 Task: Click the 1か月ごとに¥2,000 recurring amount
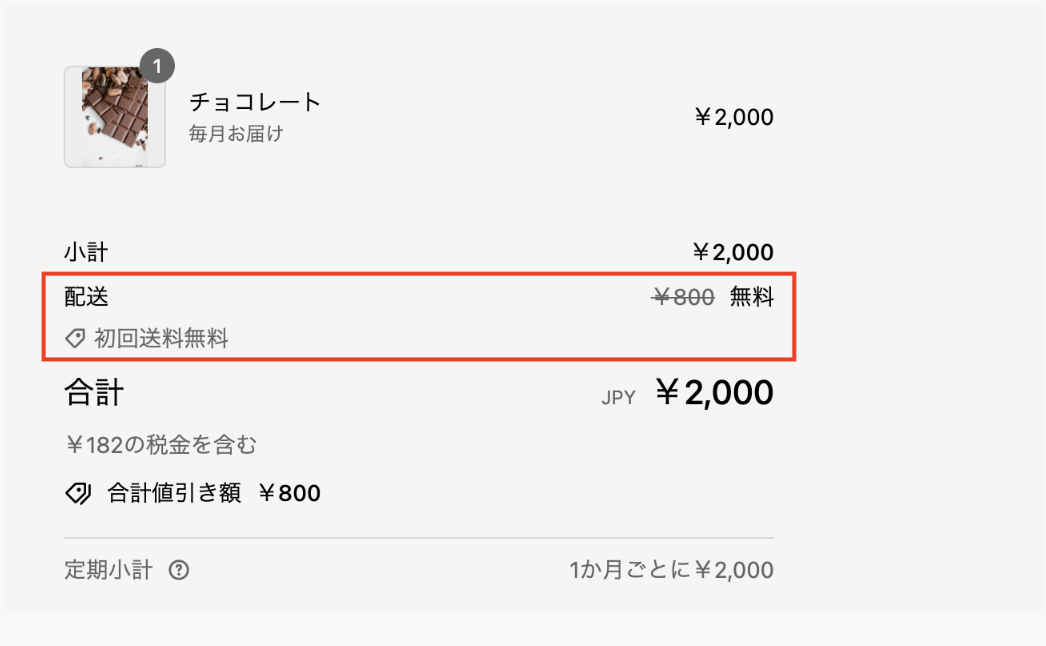[671, 571]
